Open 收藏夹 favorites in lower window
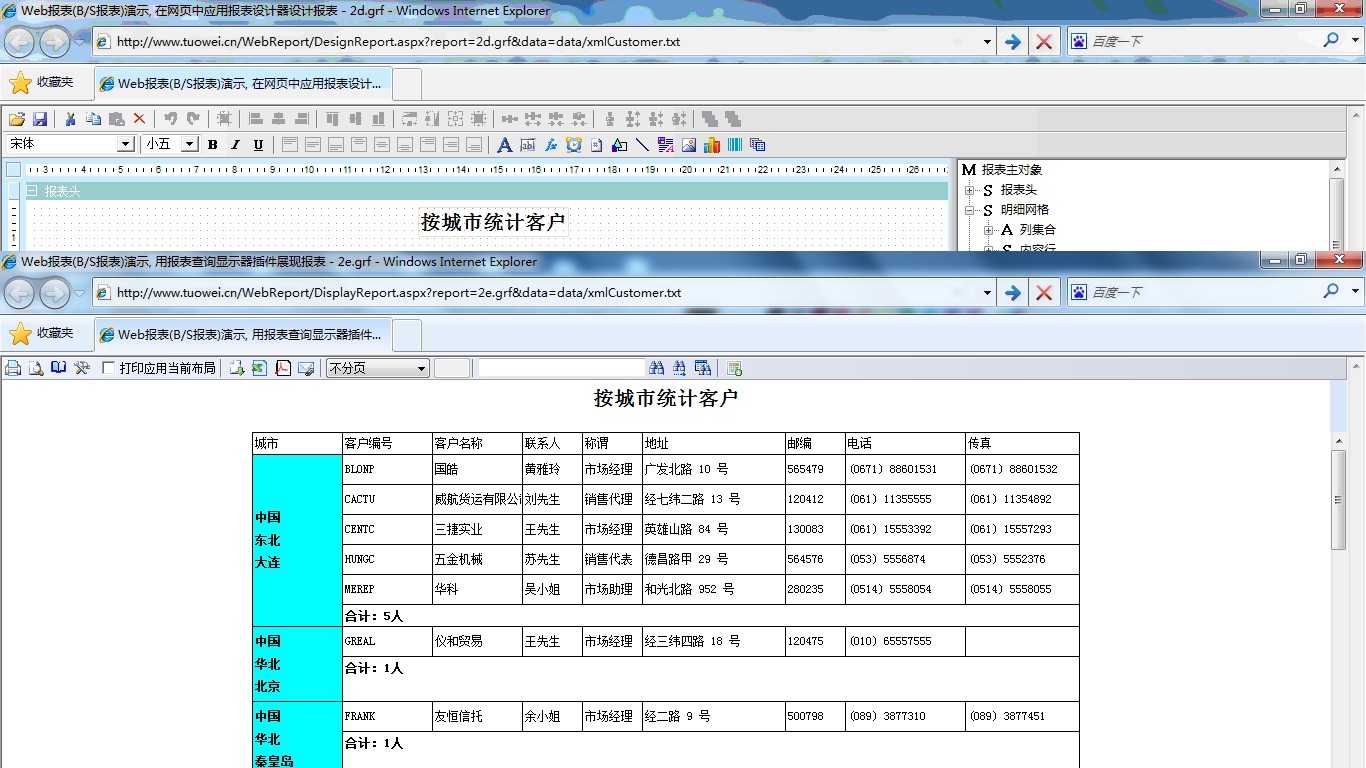This screenshot has height=768, width=1366. (42, 334)
